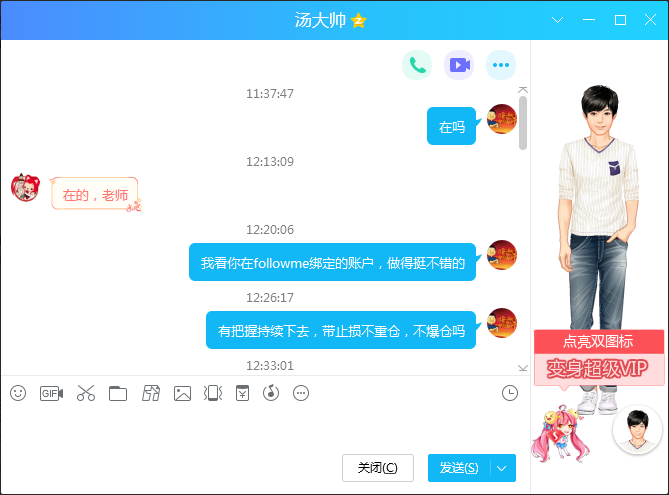The image size is (669, 495).
Task: Click the 发送(S) send button
Action: (459, 468)
